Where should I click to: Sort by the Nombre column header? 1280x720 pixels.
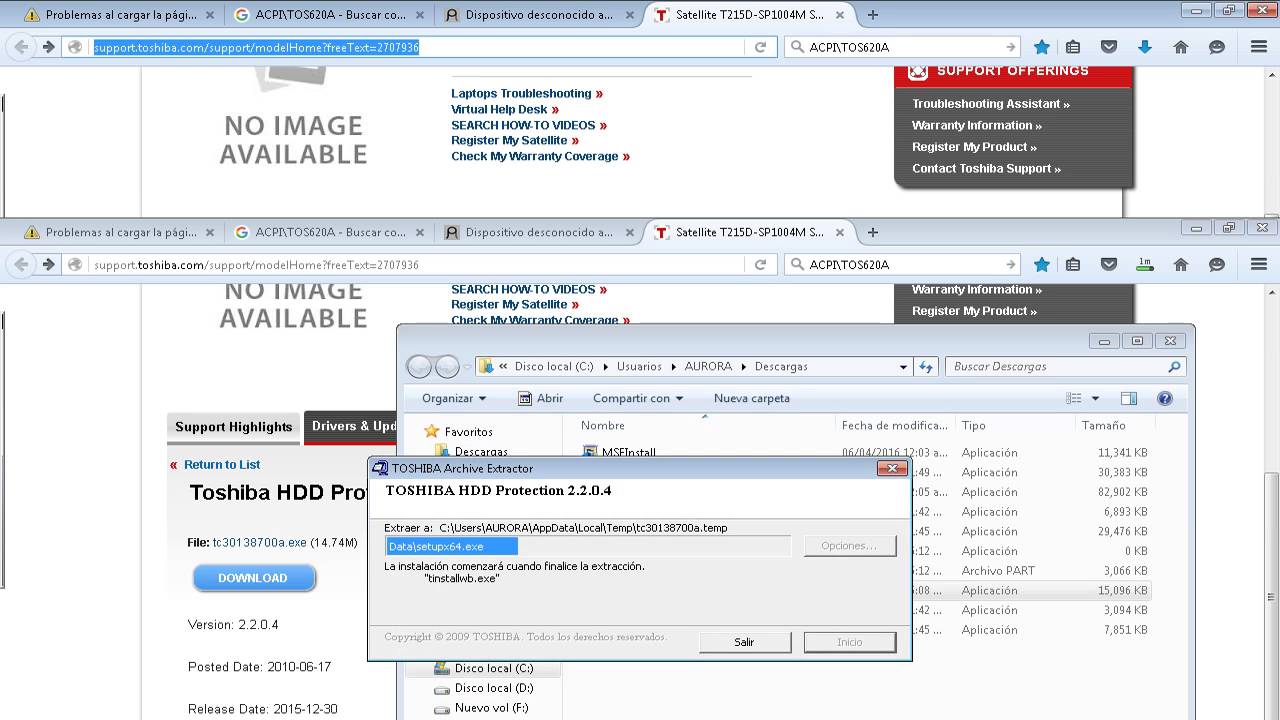tap(603, 425)
